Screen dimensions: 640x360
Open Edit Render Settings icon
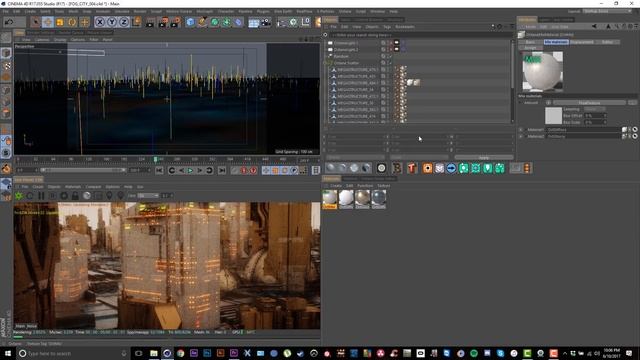click(176, 22)
